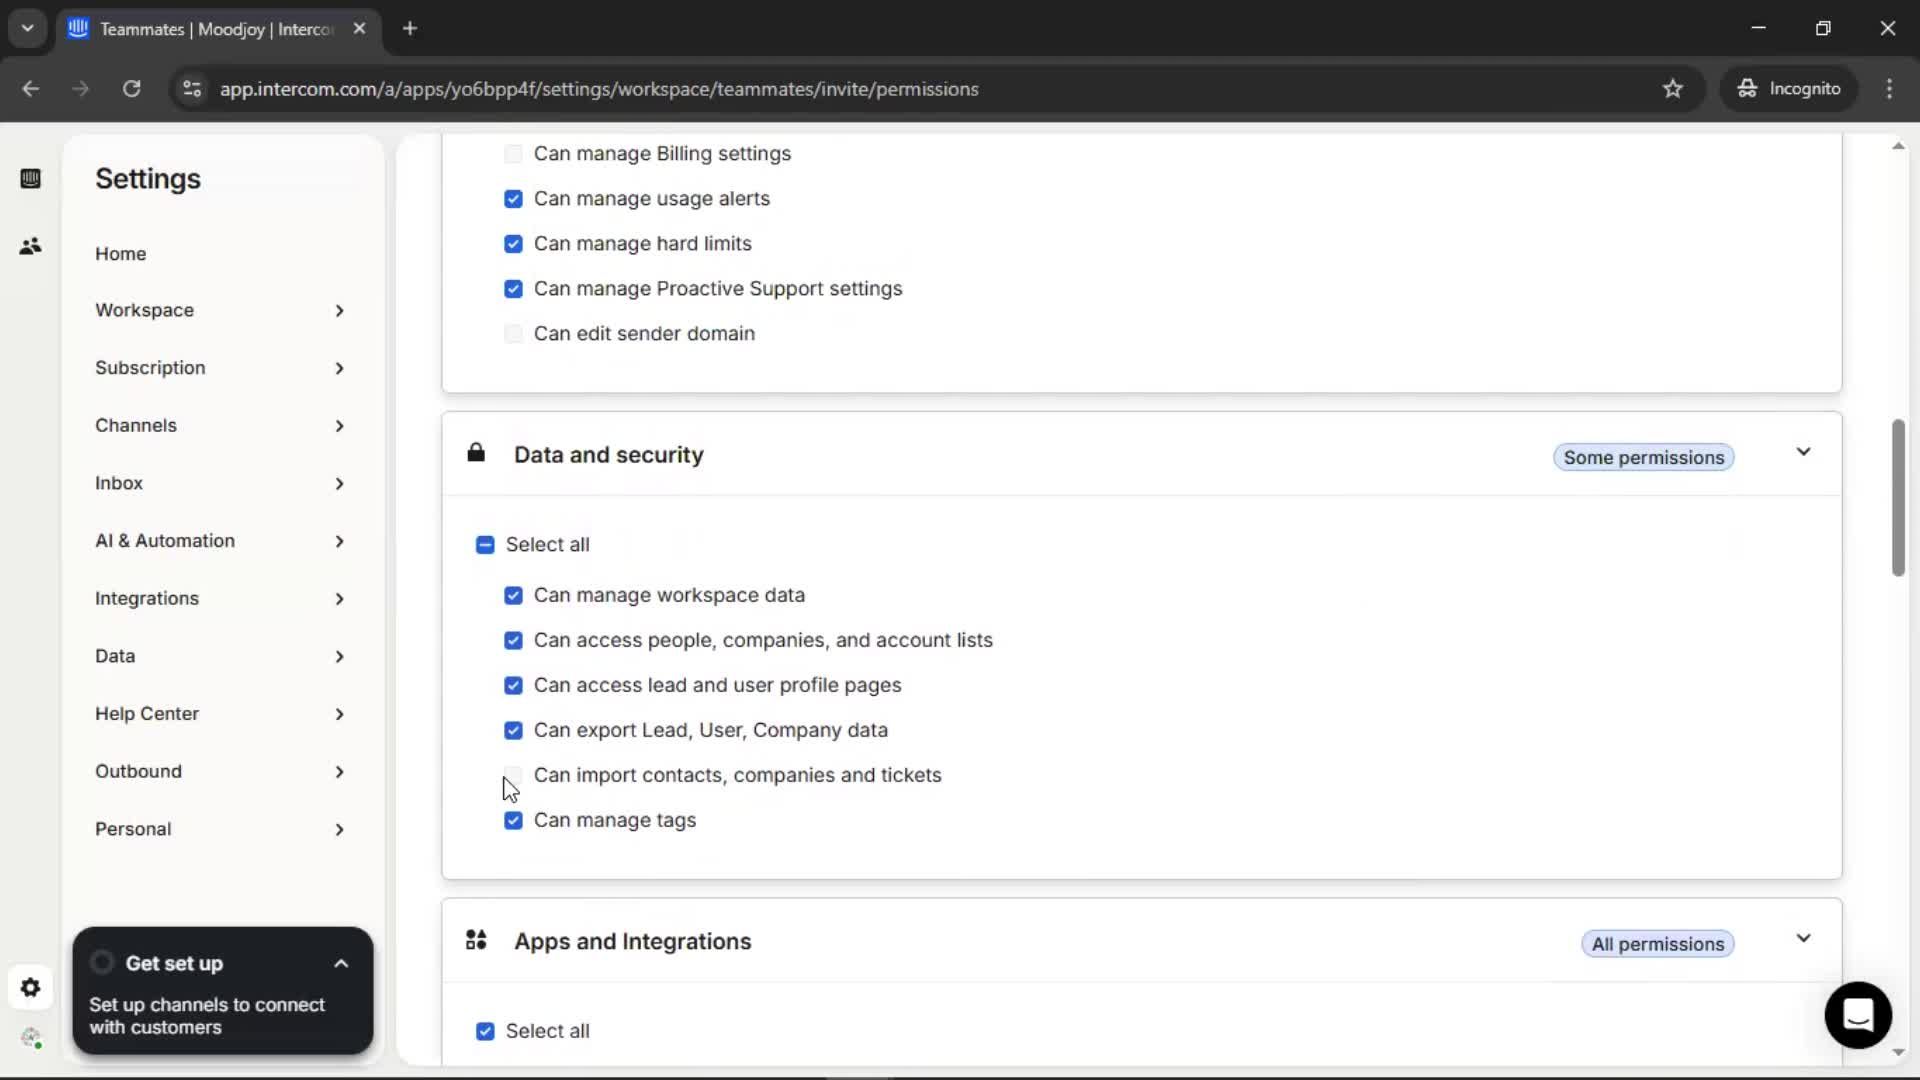Click the settings gear icon at bottom left
Screen dimensions: 1920x1080
tap(30, 988)
